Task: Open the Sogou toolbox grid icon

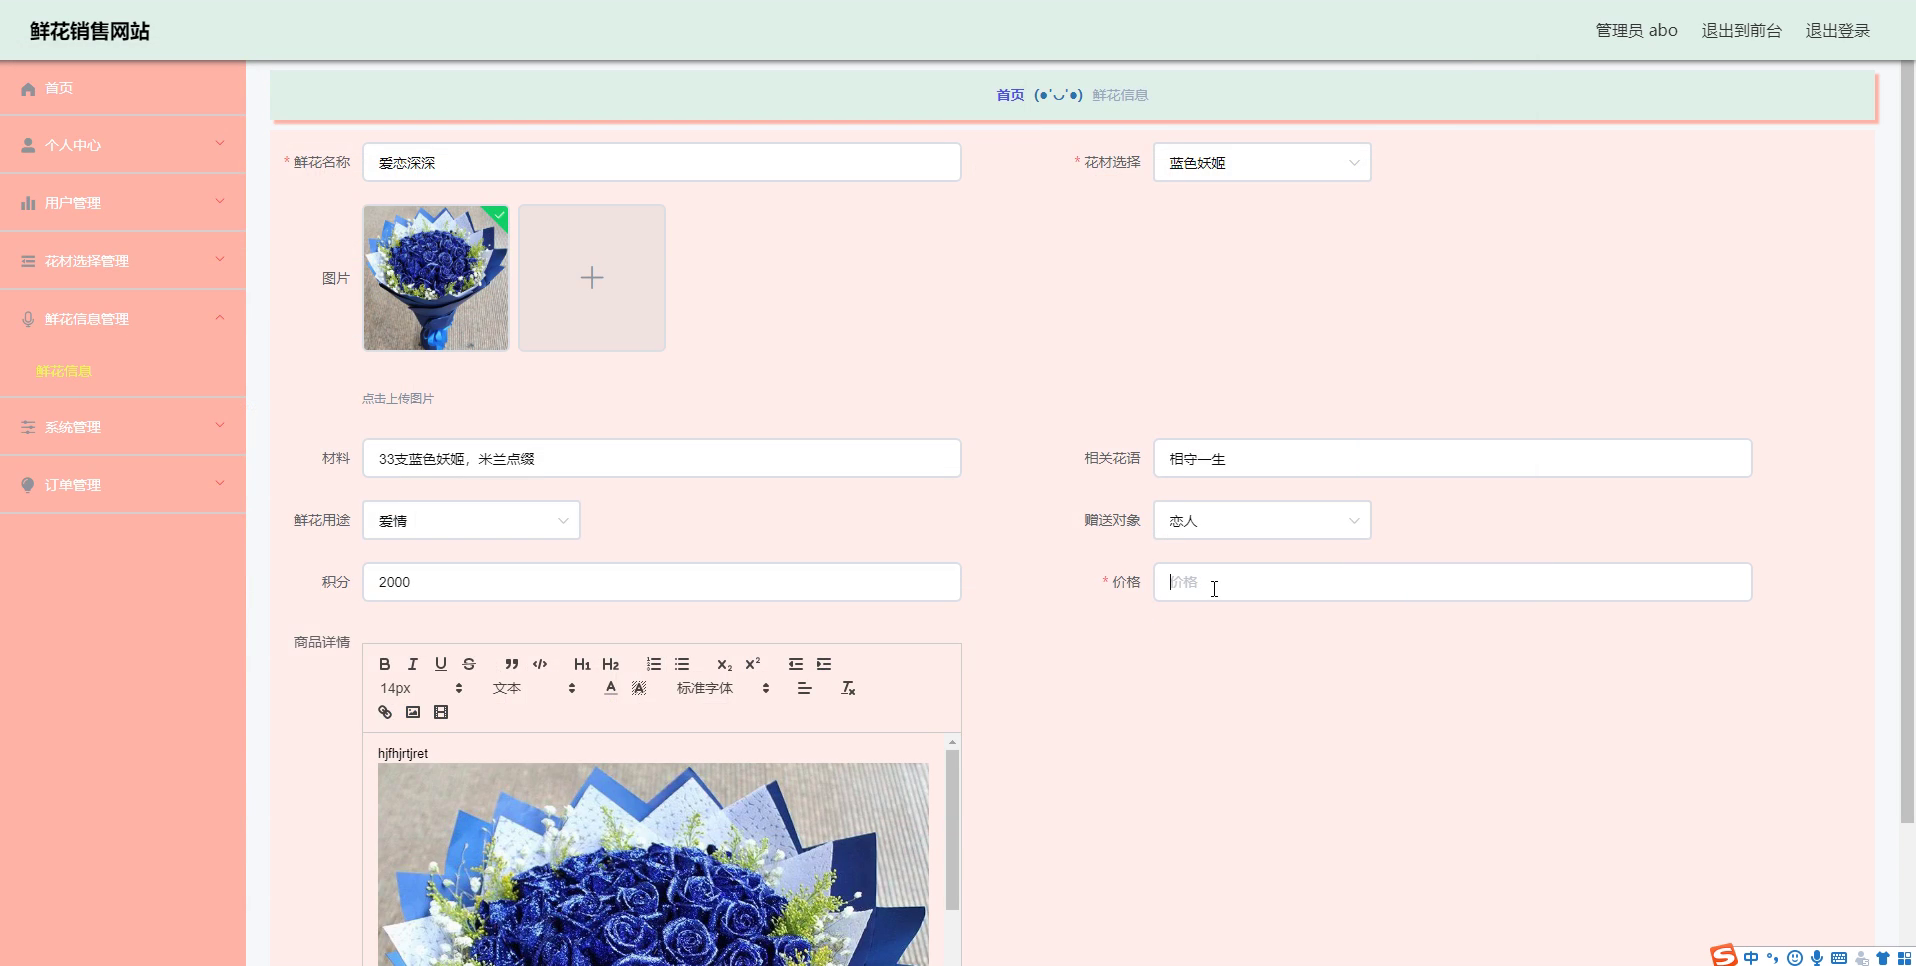Action: [x=1904, y=958]
